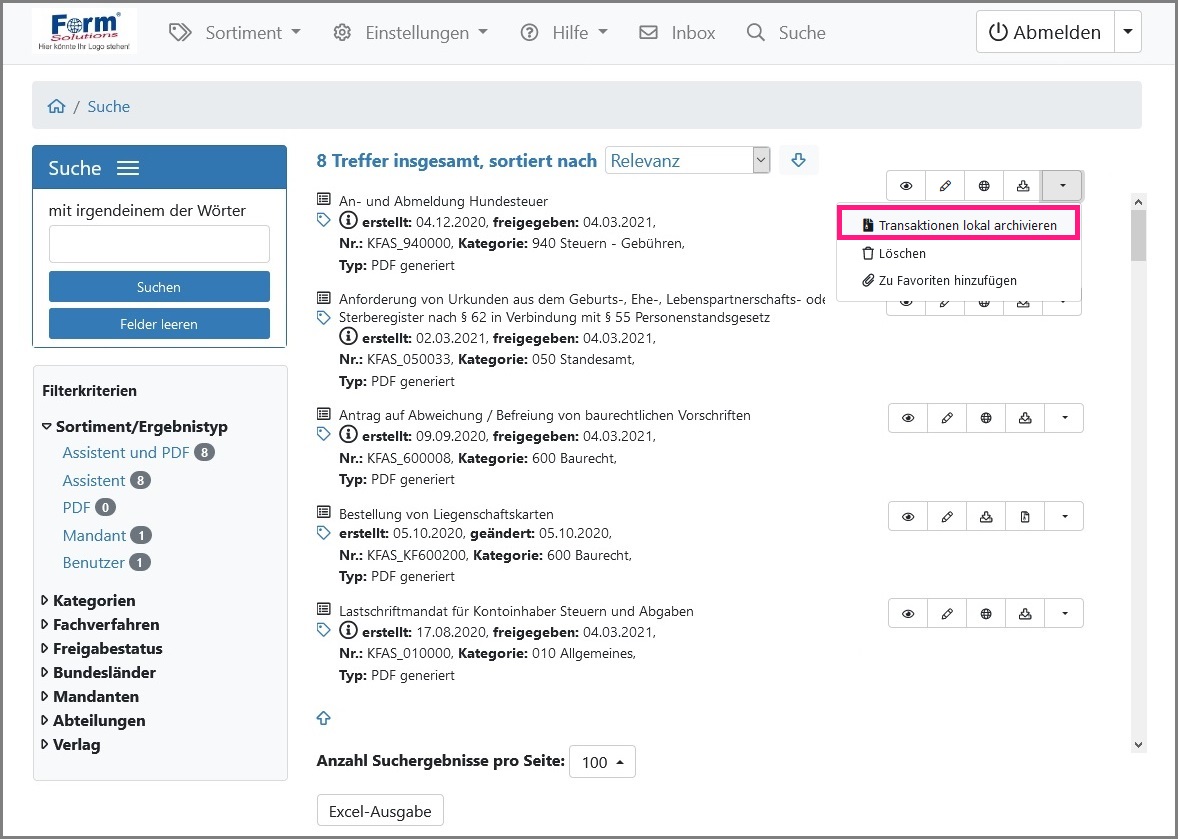Click the Suchen button

159,287
